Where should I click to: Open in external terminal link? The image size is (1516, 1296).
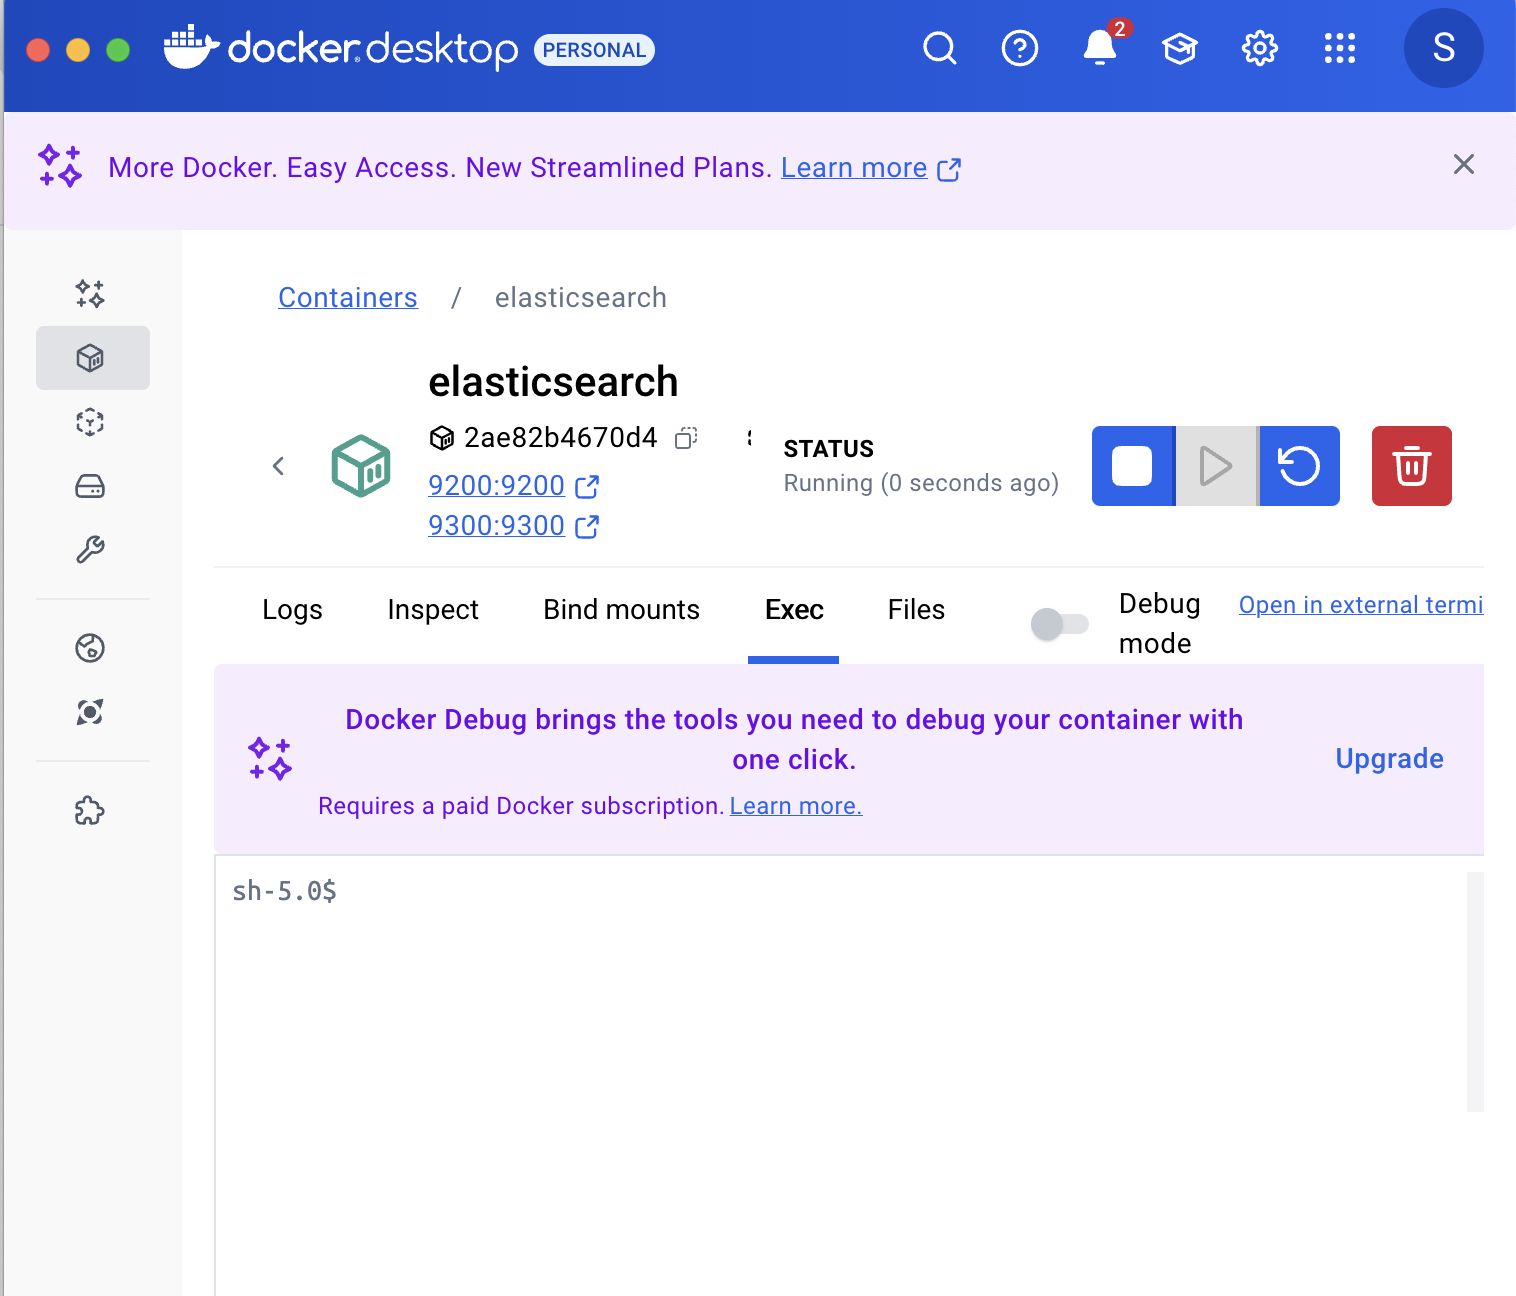pyautogui.click(x=1360, y=605)
